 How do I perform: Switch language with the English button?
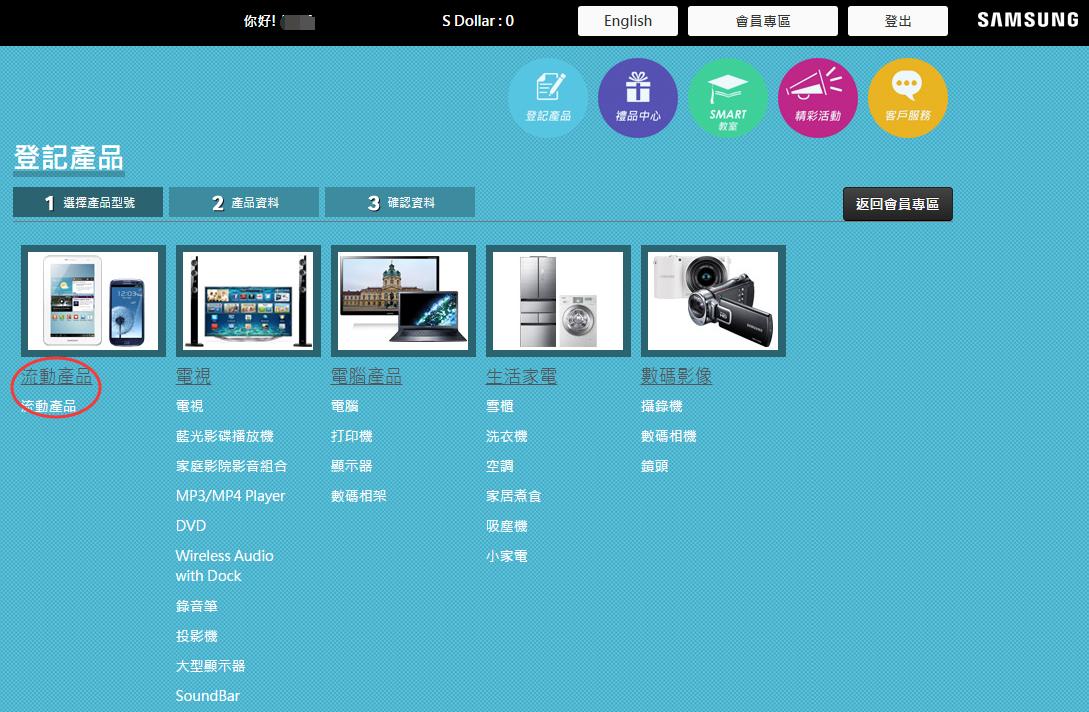(x=627, y=20)
